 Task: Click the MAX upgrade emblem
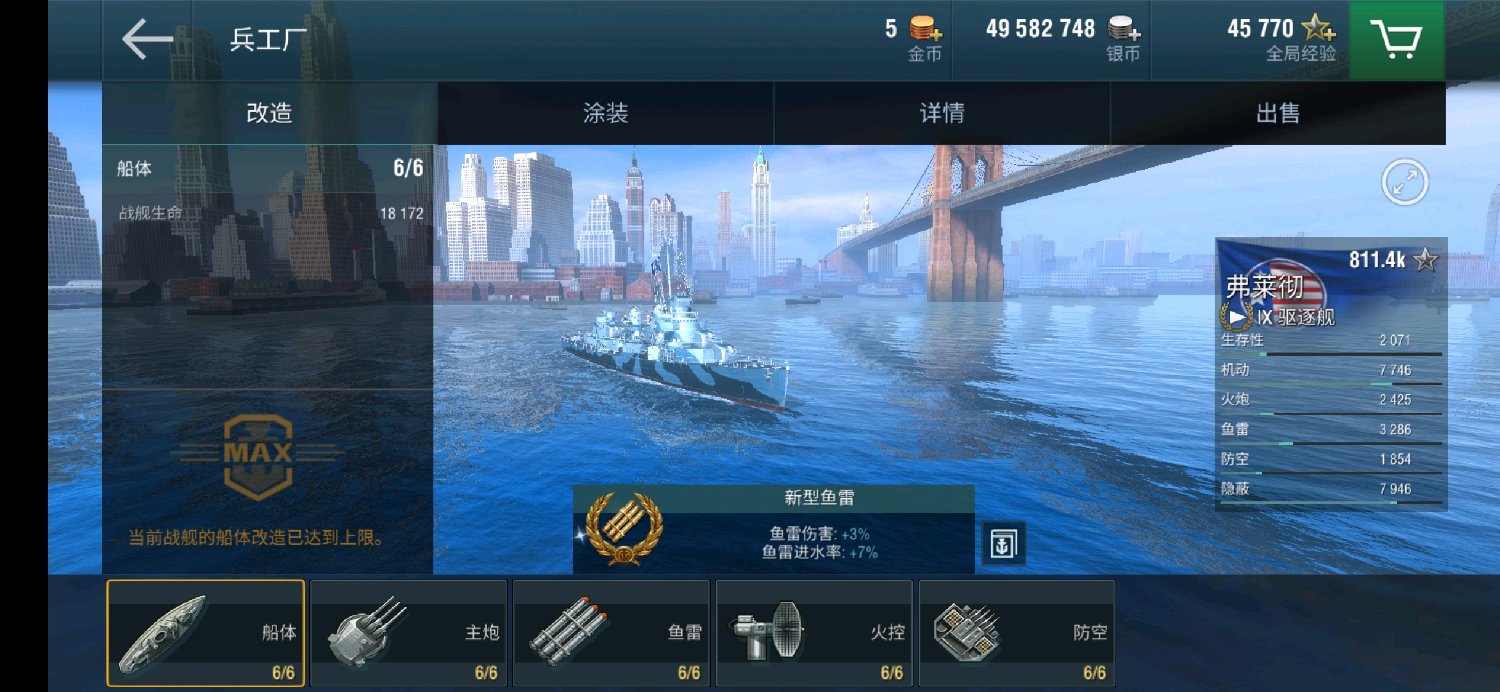click(258, 455)
